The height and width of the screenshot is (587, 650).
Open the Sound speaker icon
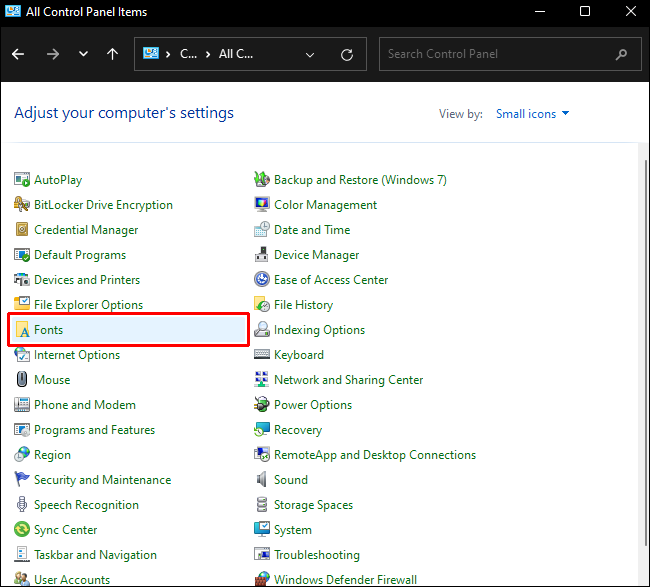coord(262,480)
